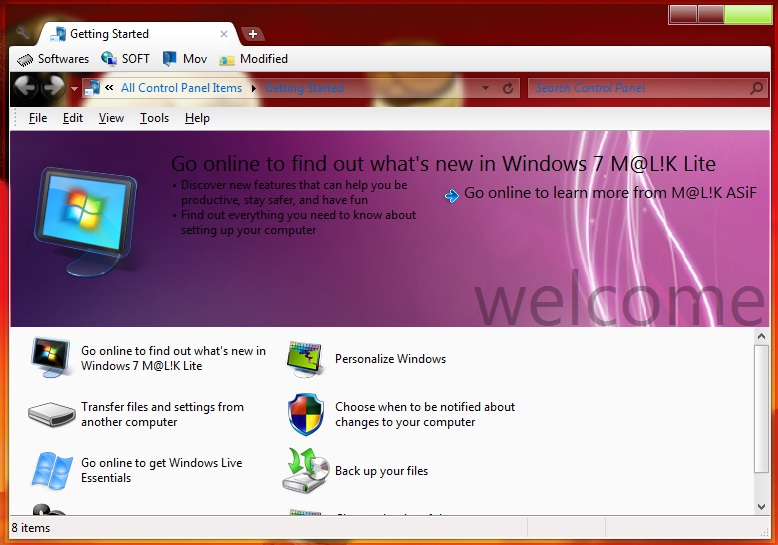The height and width of the screenshot is (545, 778).
Task: Click the hard drive transfer files icon
Action: click(x=51, y=414)
